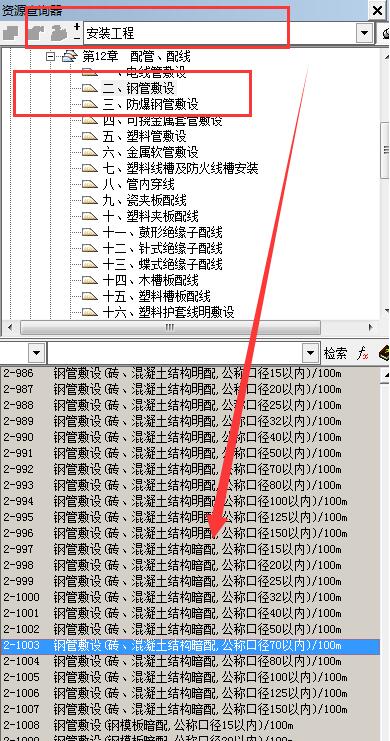
Task: Click the fx formula icon beside 检索
Action: [363, 353]
